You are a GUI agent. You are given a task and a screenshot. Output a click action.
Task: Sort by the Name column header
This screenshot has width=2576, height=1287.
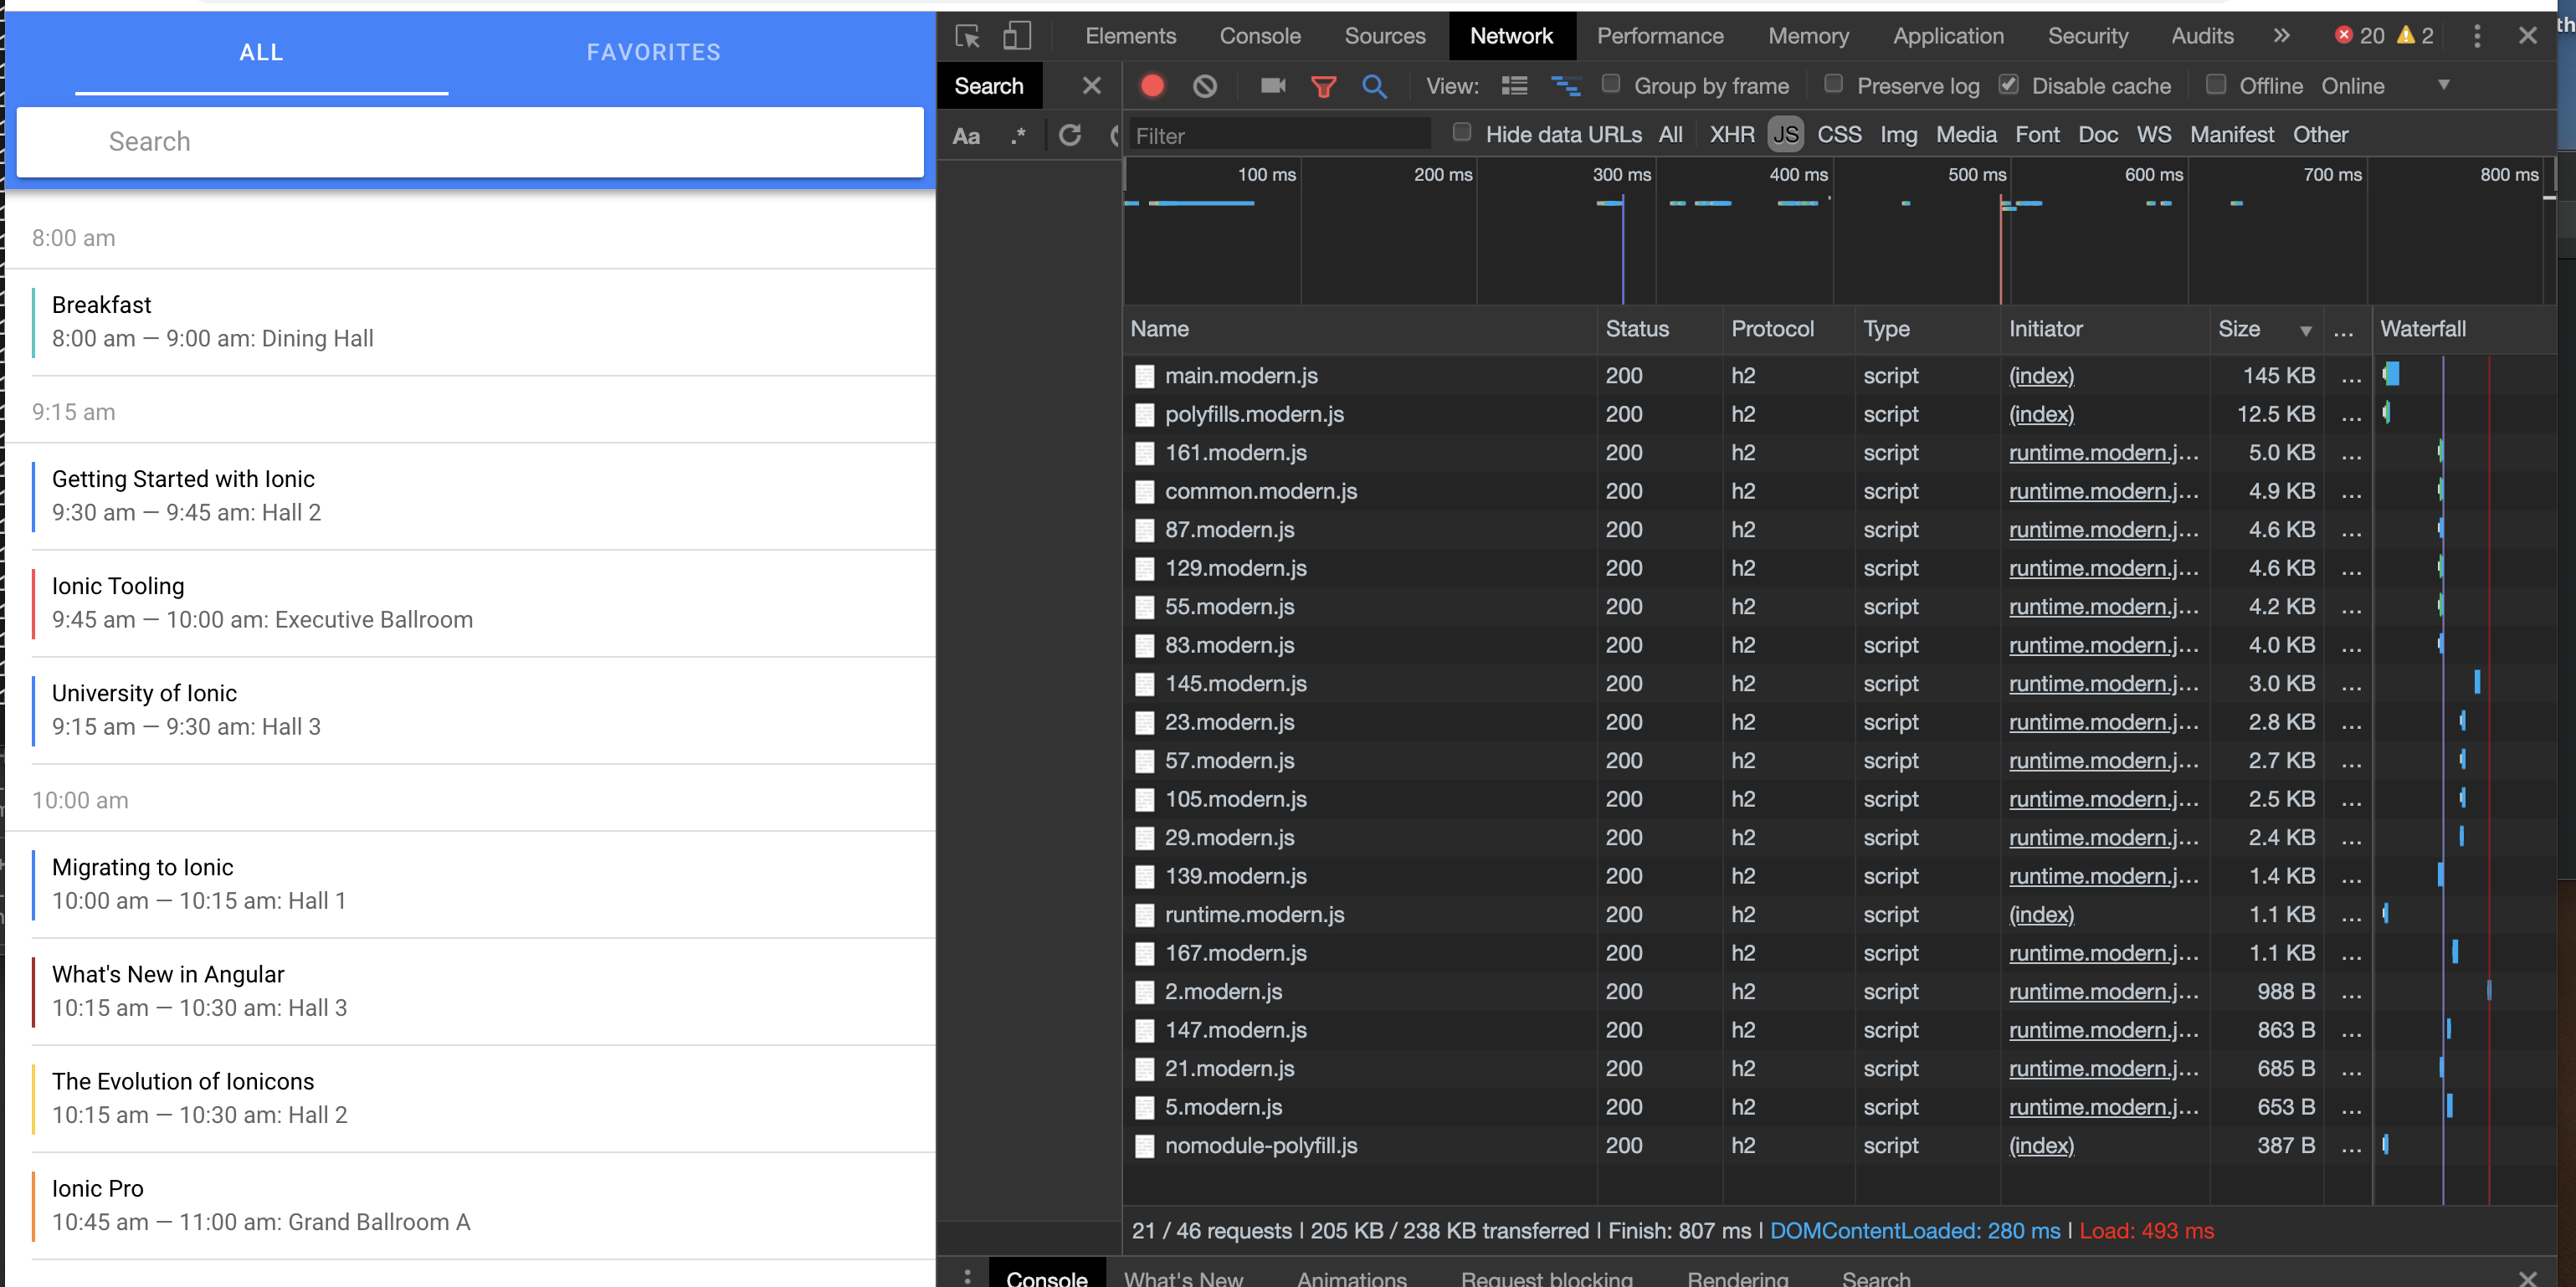(x=1358, y=329)
